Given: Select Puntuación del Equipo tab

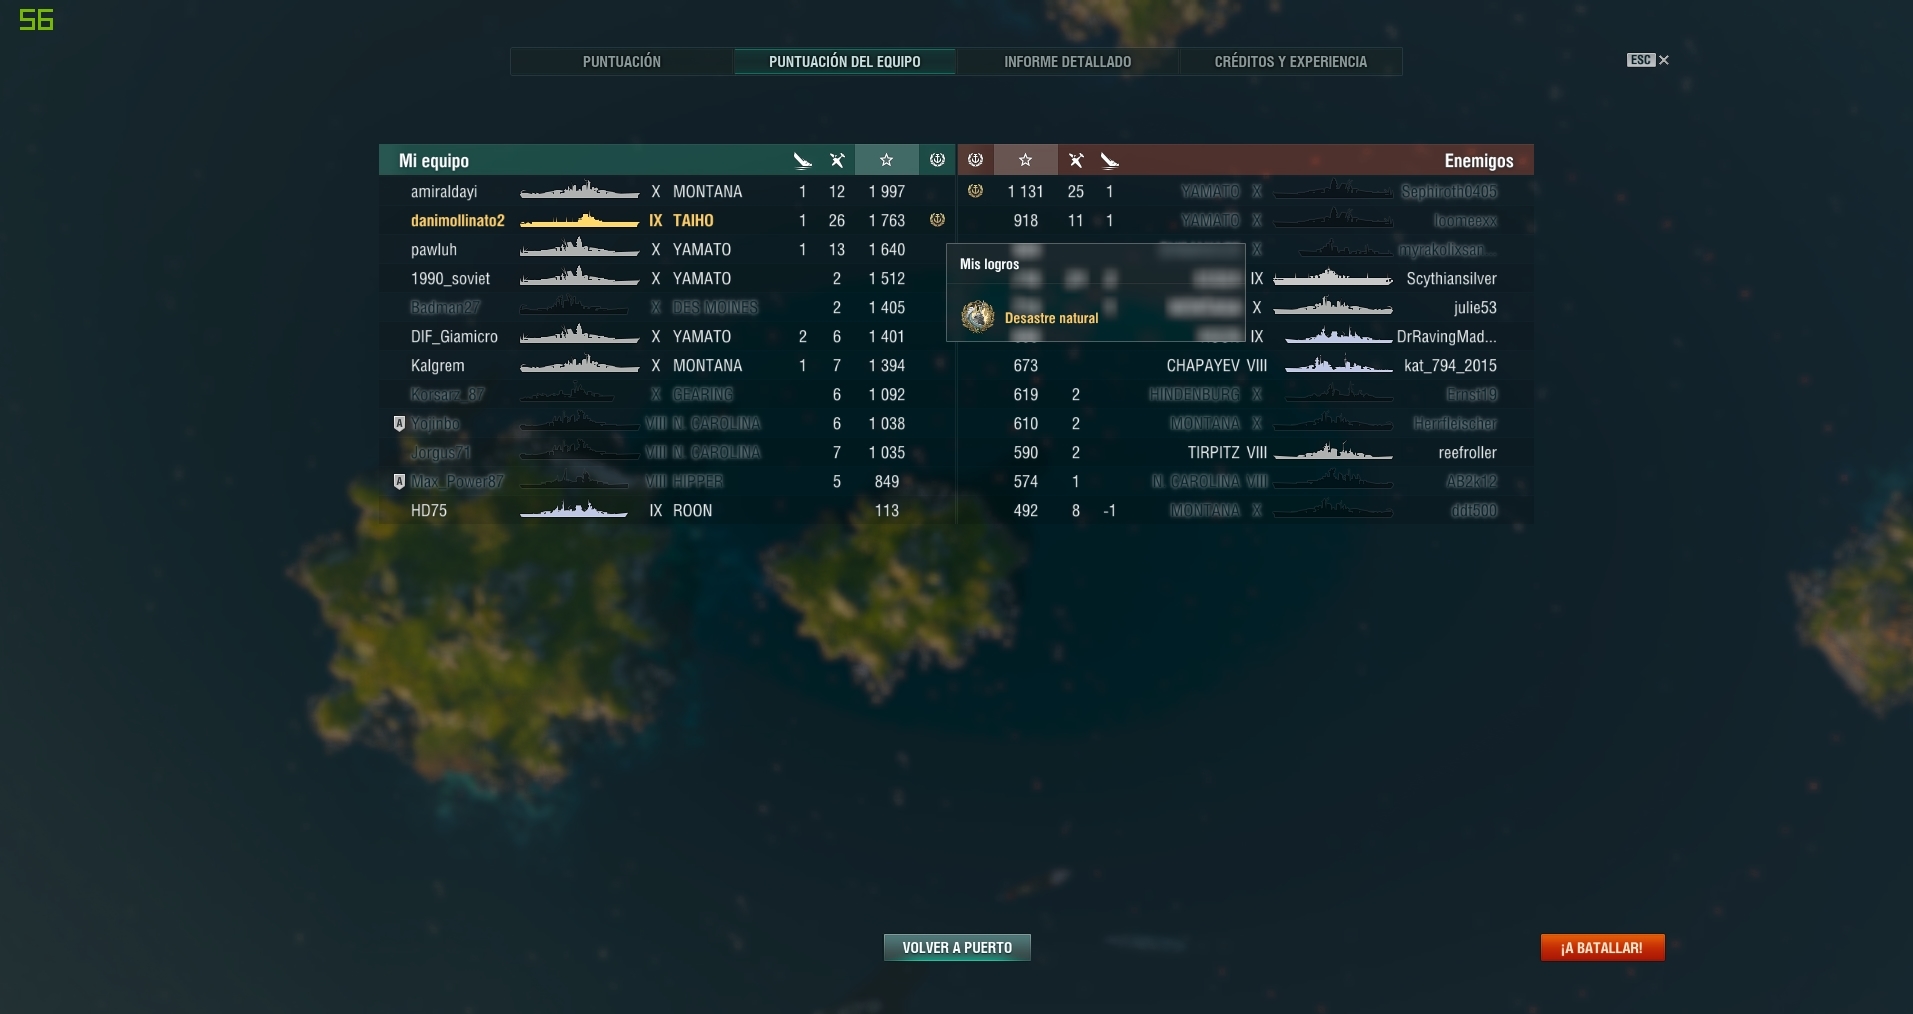Looking at the screenshot, I should pos(845,61).
